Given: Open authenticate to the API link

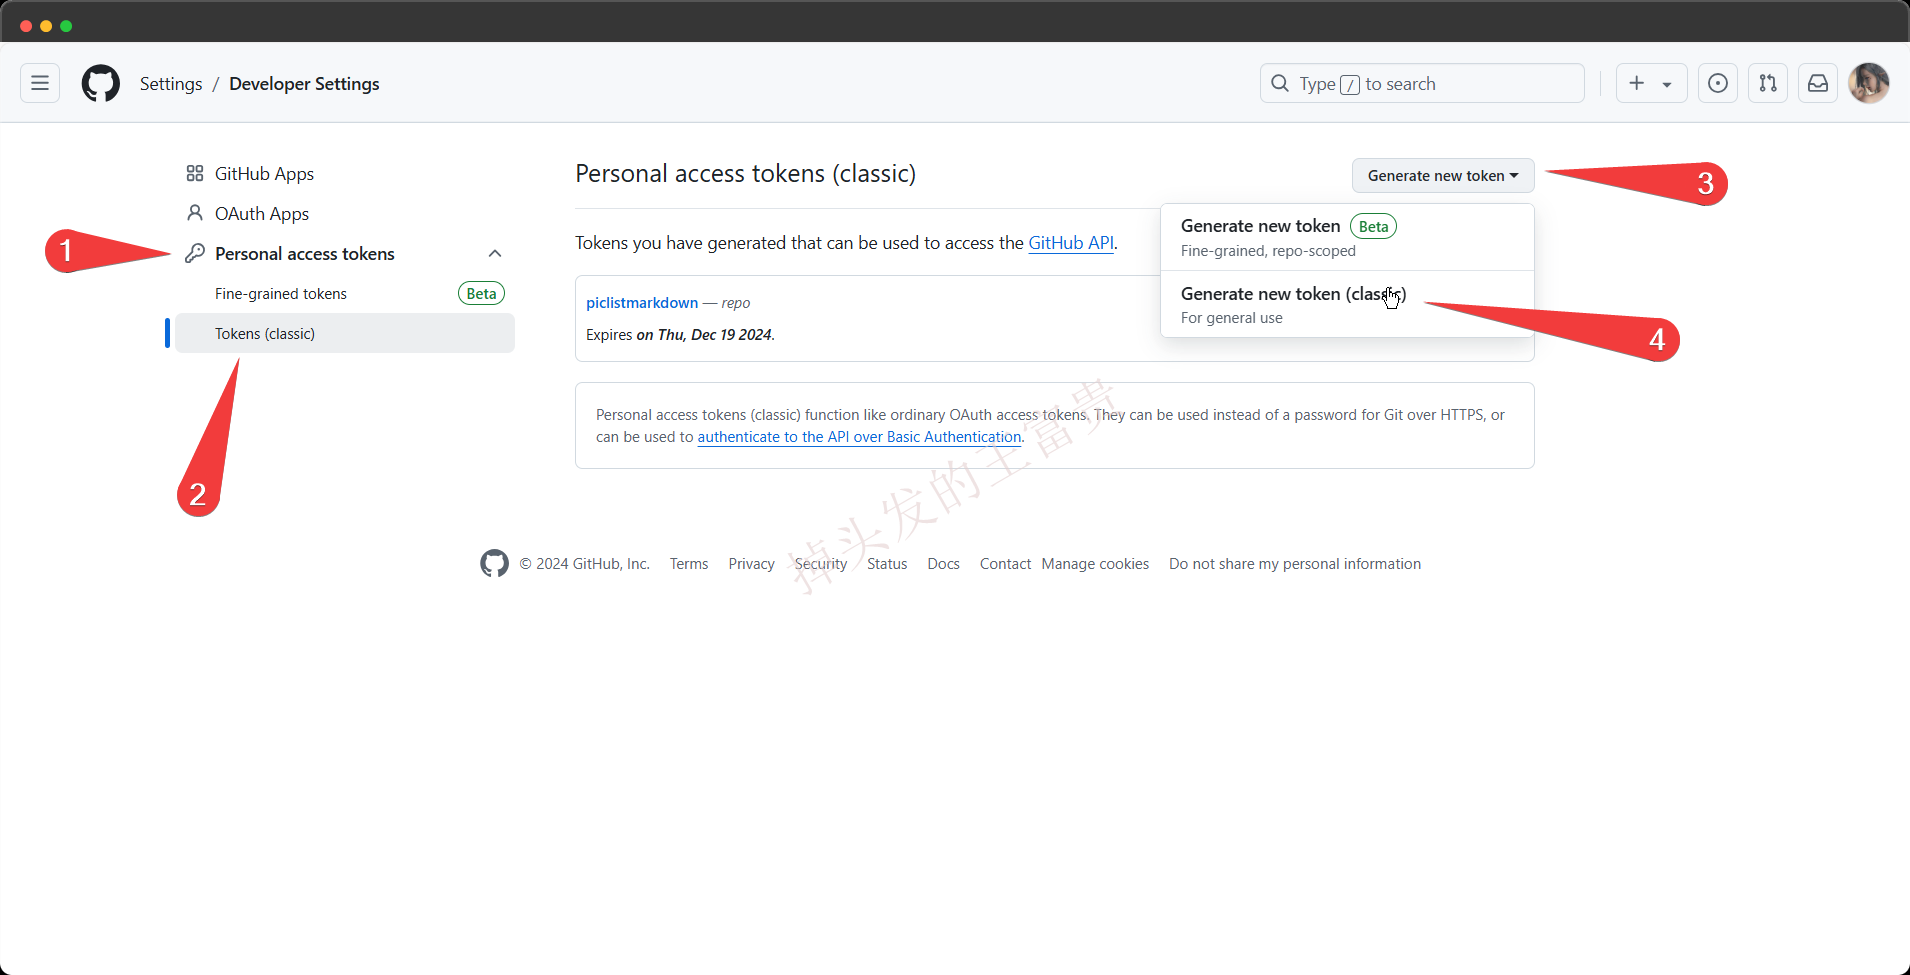Looking at the screenshot, I should click(860, 436).
